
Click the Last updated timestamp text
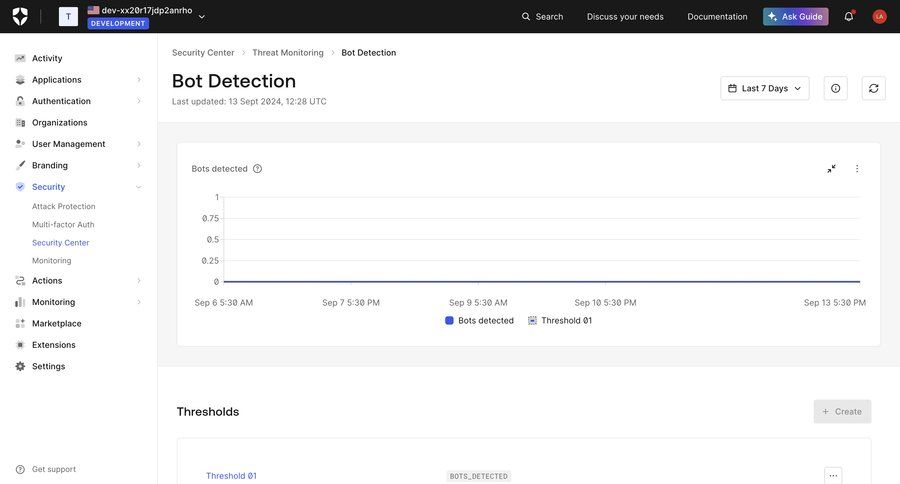pos(249,102)
